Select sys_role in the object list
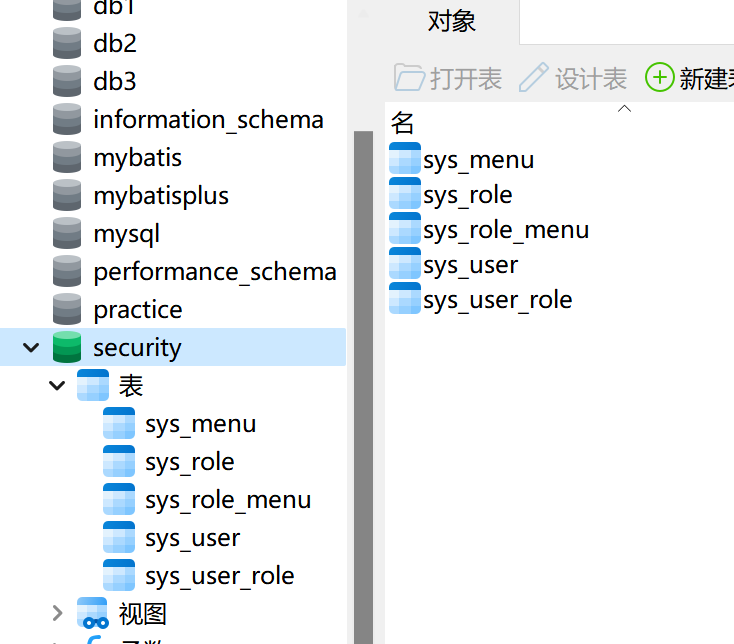734x644 pixels. tap(468, 195)
